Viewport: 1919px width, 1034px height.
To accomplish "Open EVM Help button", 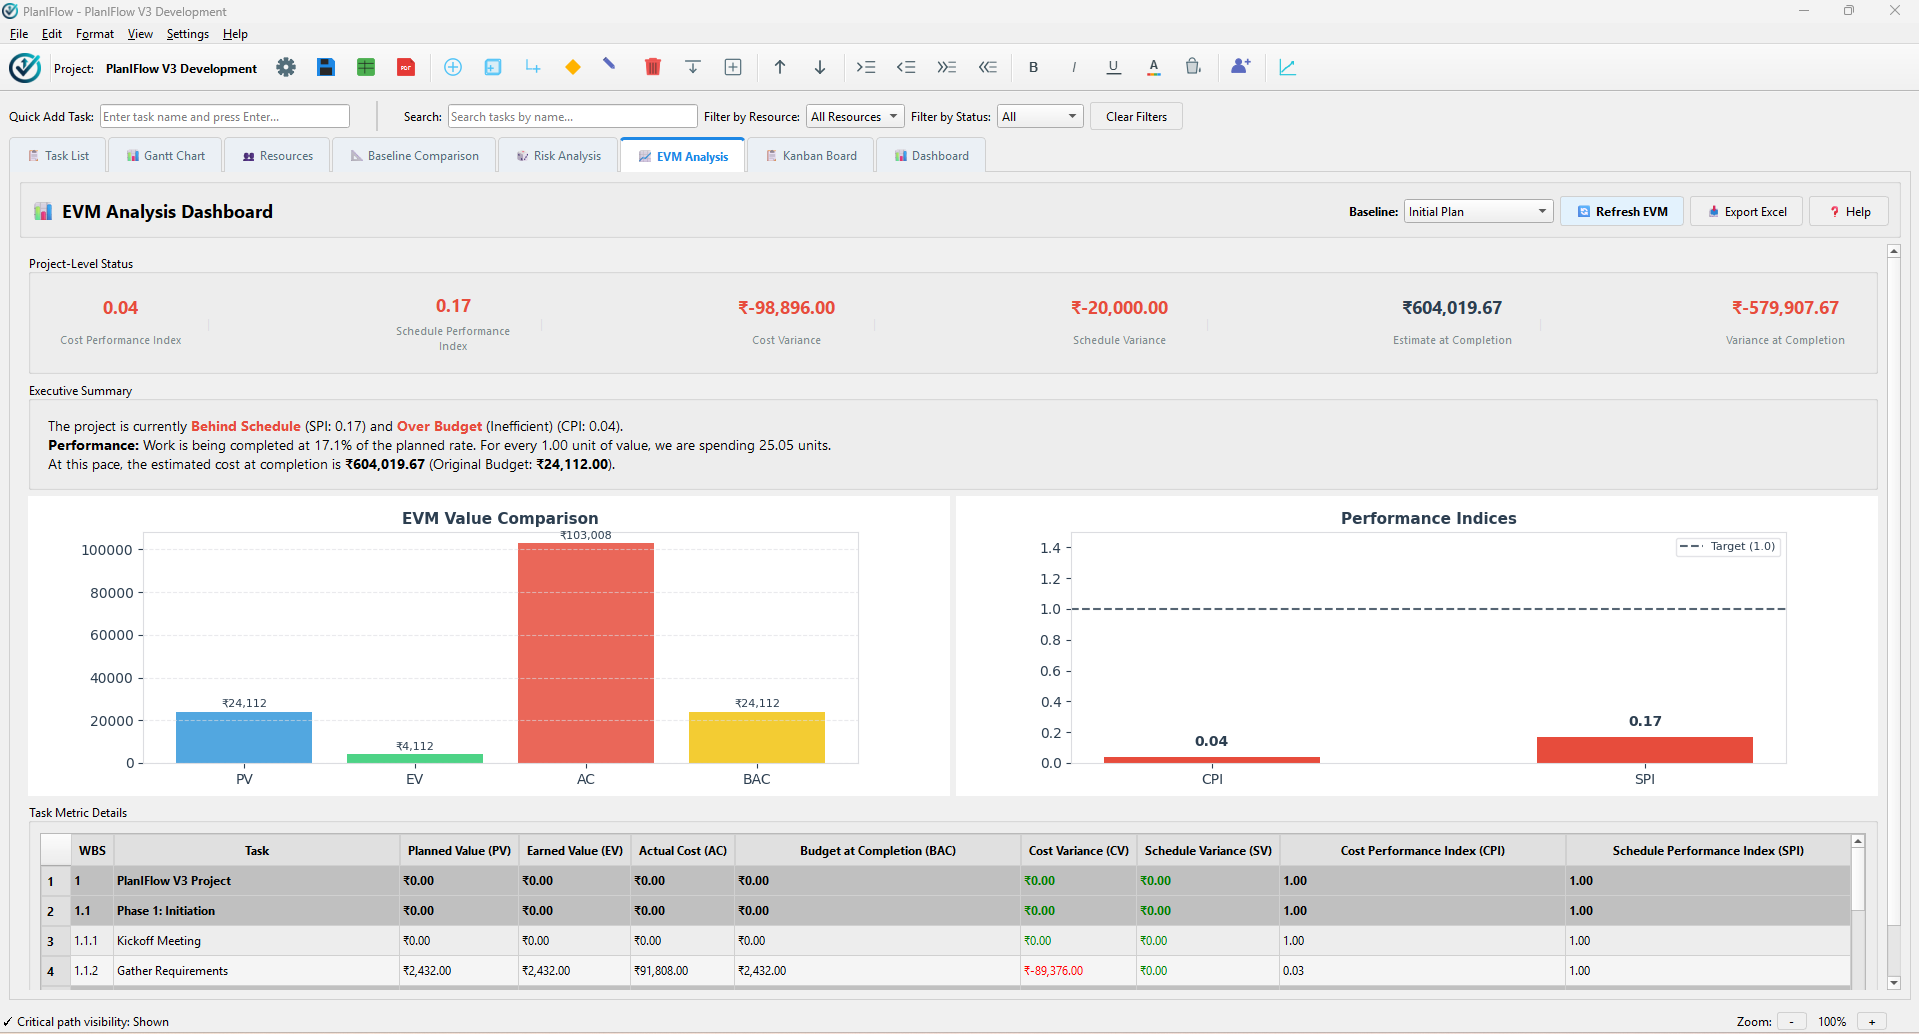I will 1849,212.
